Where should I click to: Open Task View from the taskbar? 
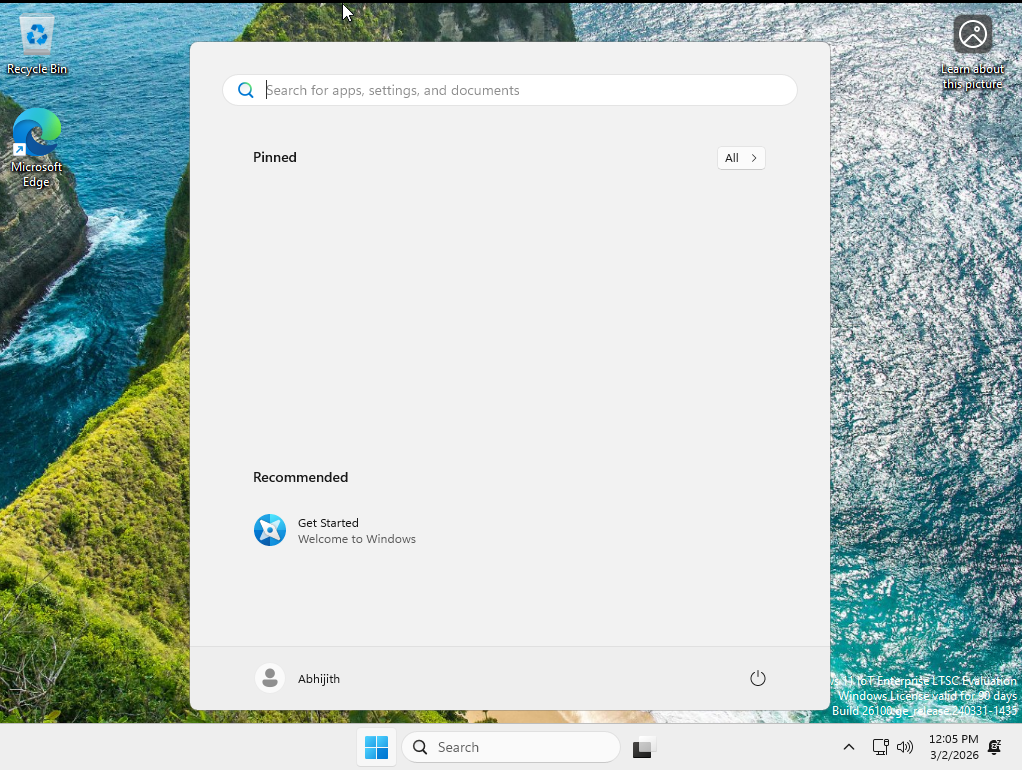coord(643,747)
